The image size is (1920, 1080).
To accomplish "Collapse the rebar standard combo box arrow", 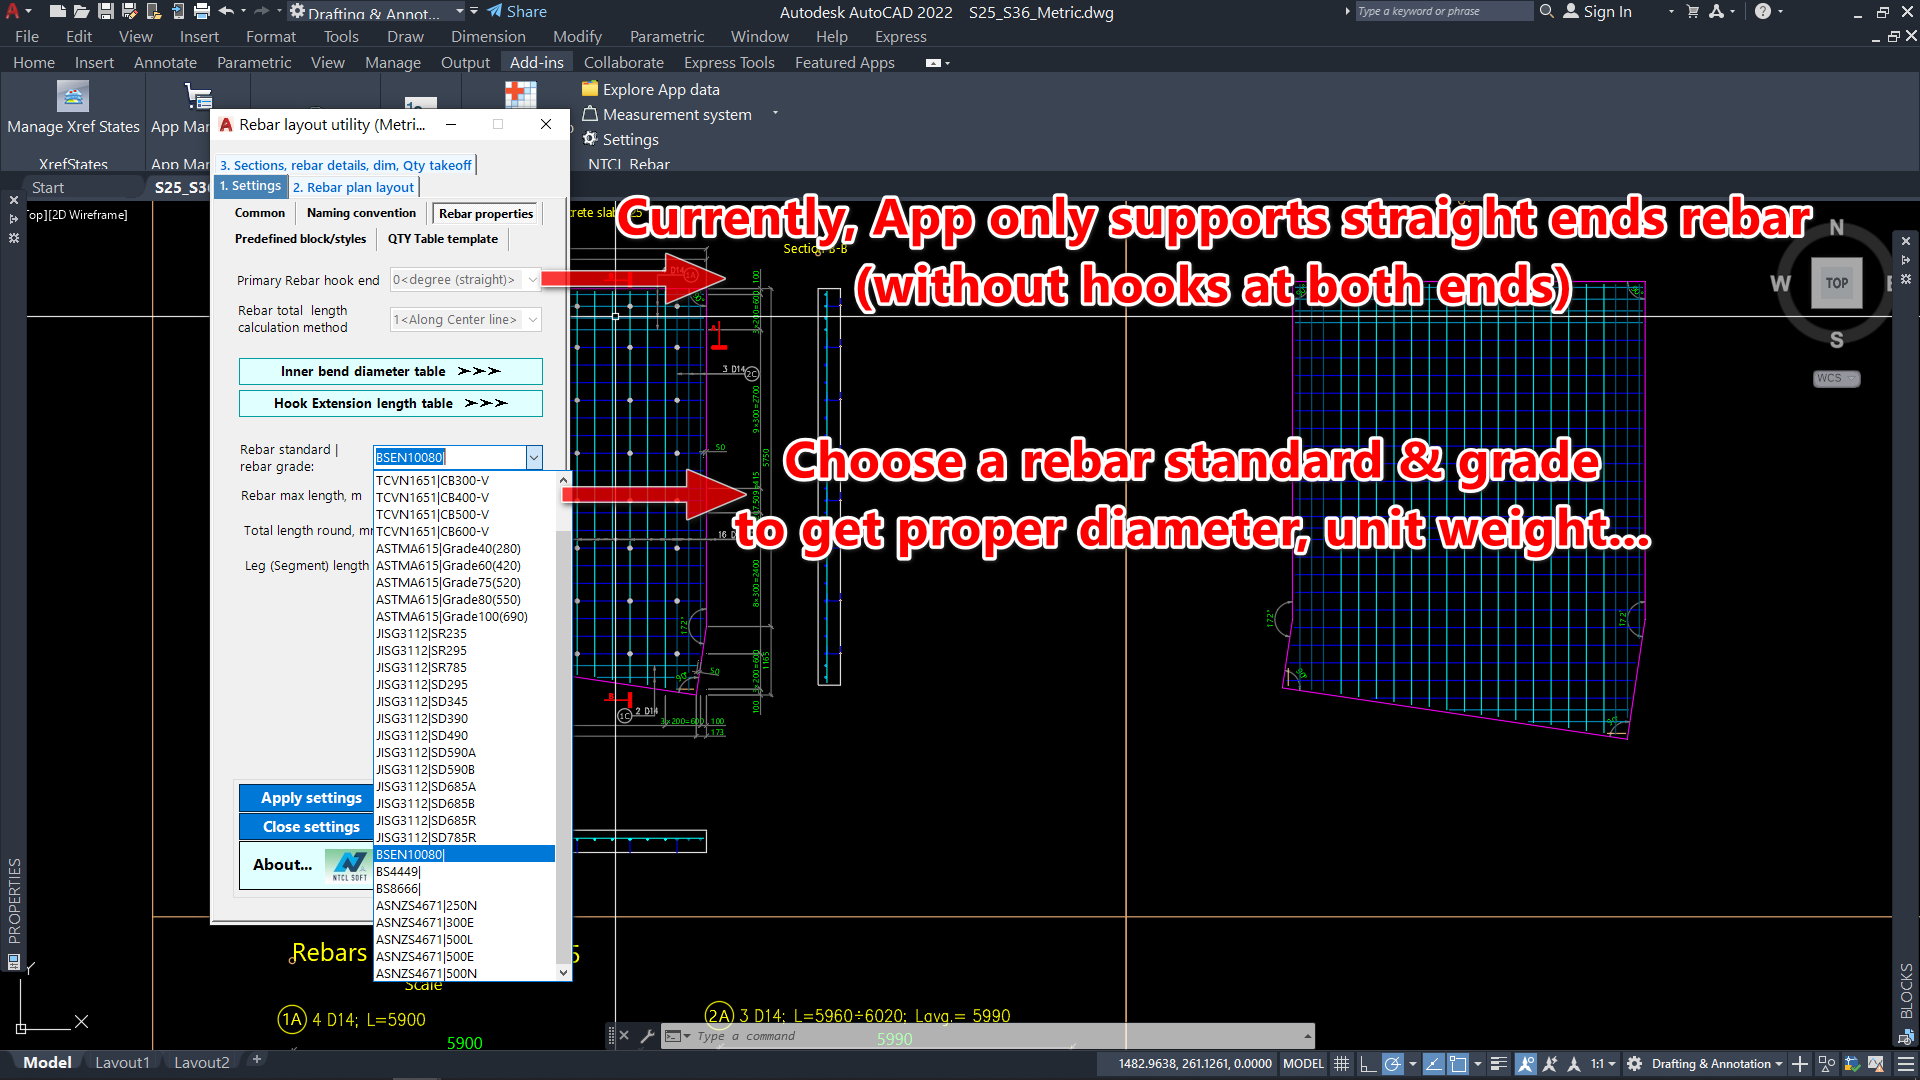I will (534, 457).
